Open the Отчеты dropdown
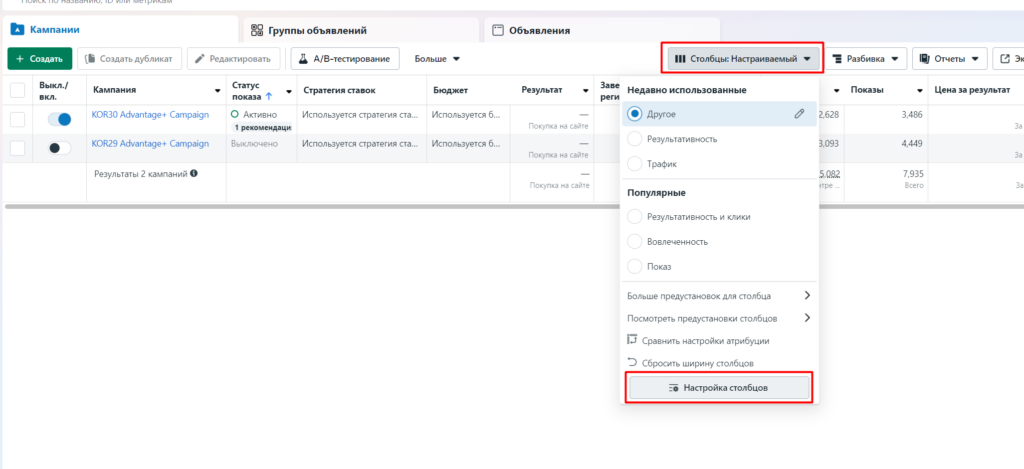Screen dimensions: 1024x469 coord(949,59)
